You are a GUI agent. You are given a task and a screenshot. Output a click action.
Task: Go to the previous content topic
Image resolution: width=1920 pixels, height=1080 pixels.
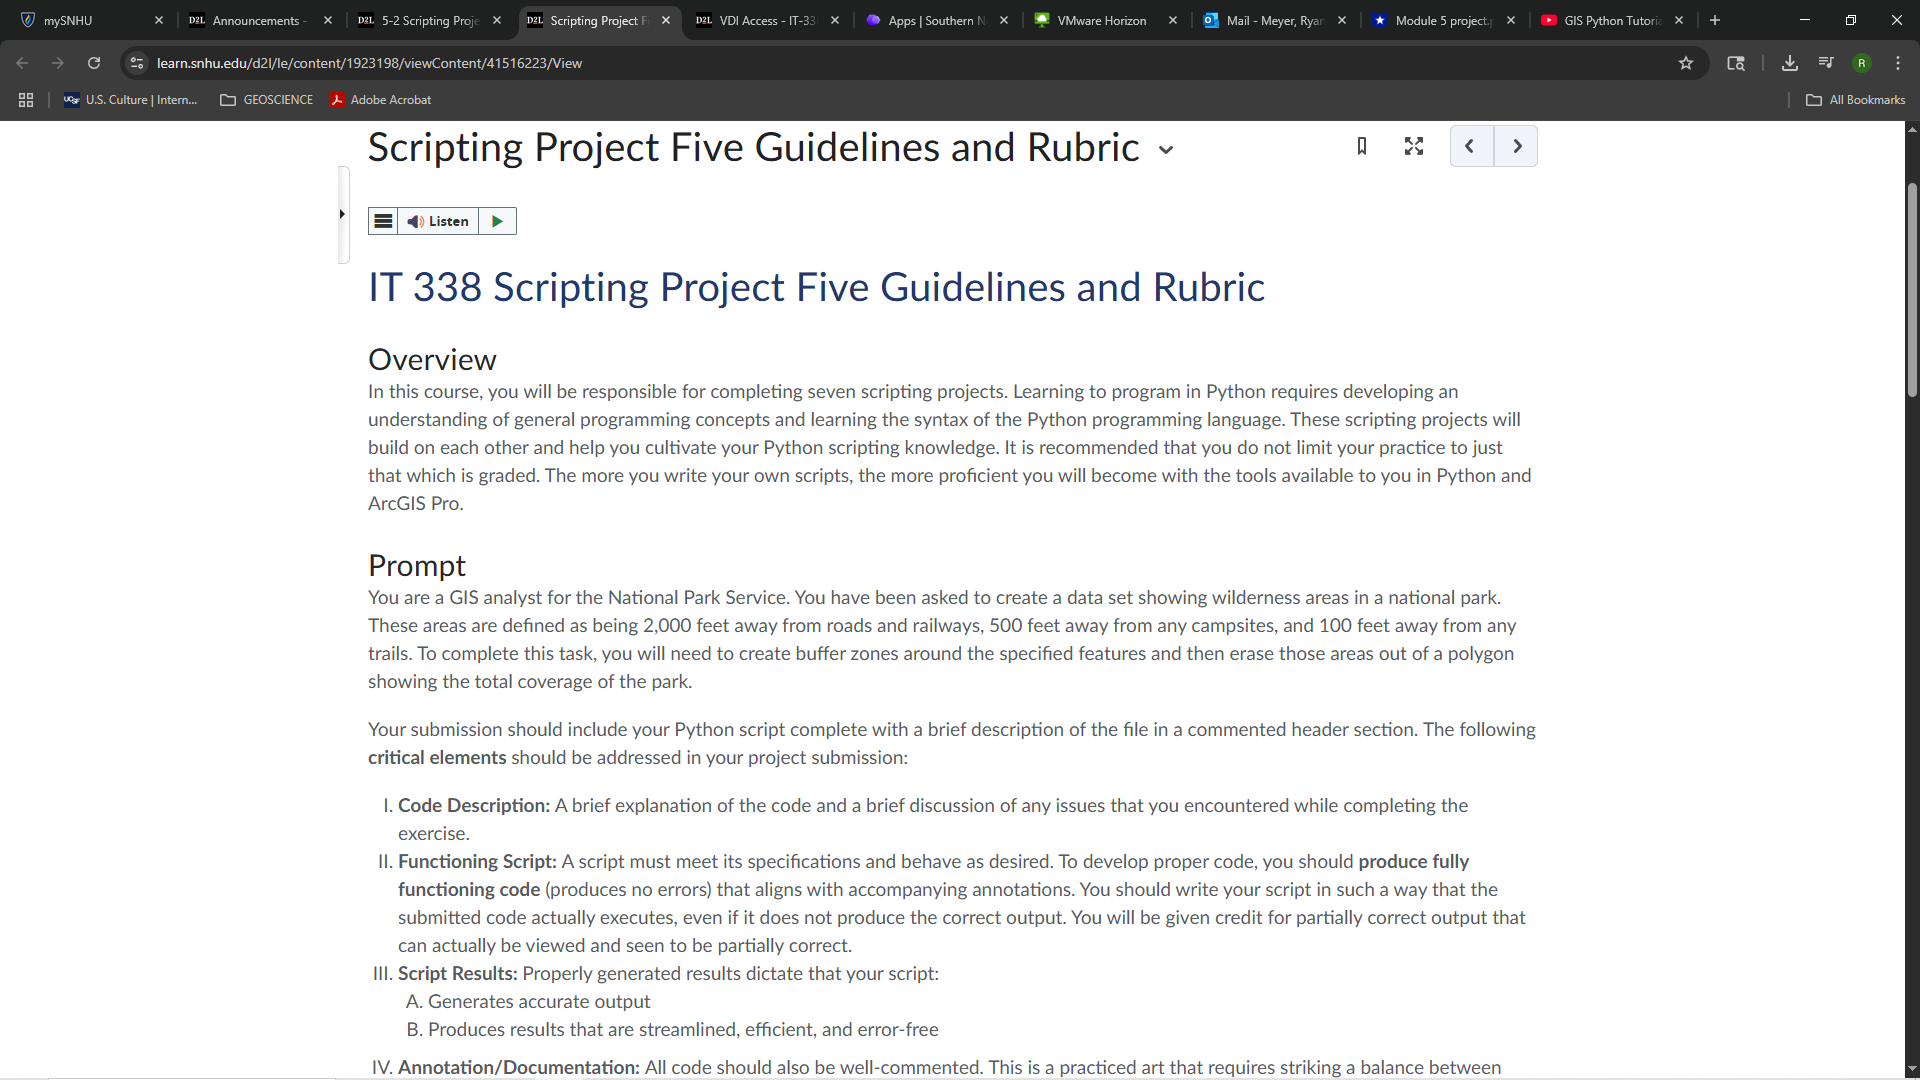(1470, 146)
